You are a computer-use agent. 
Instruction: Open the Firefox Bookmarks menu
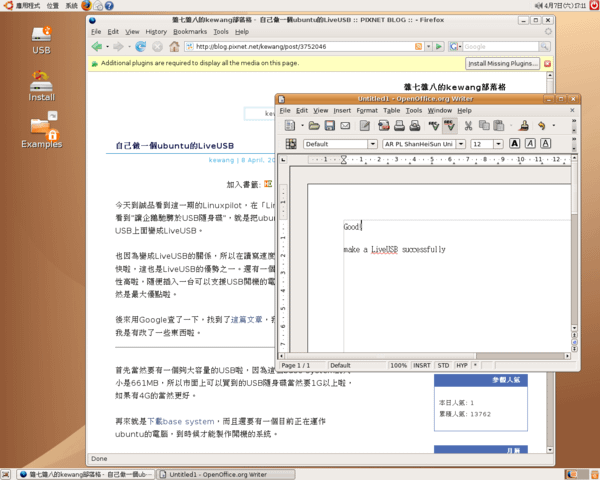pyautogui.click(x=190, y=32)
